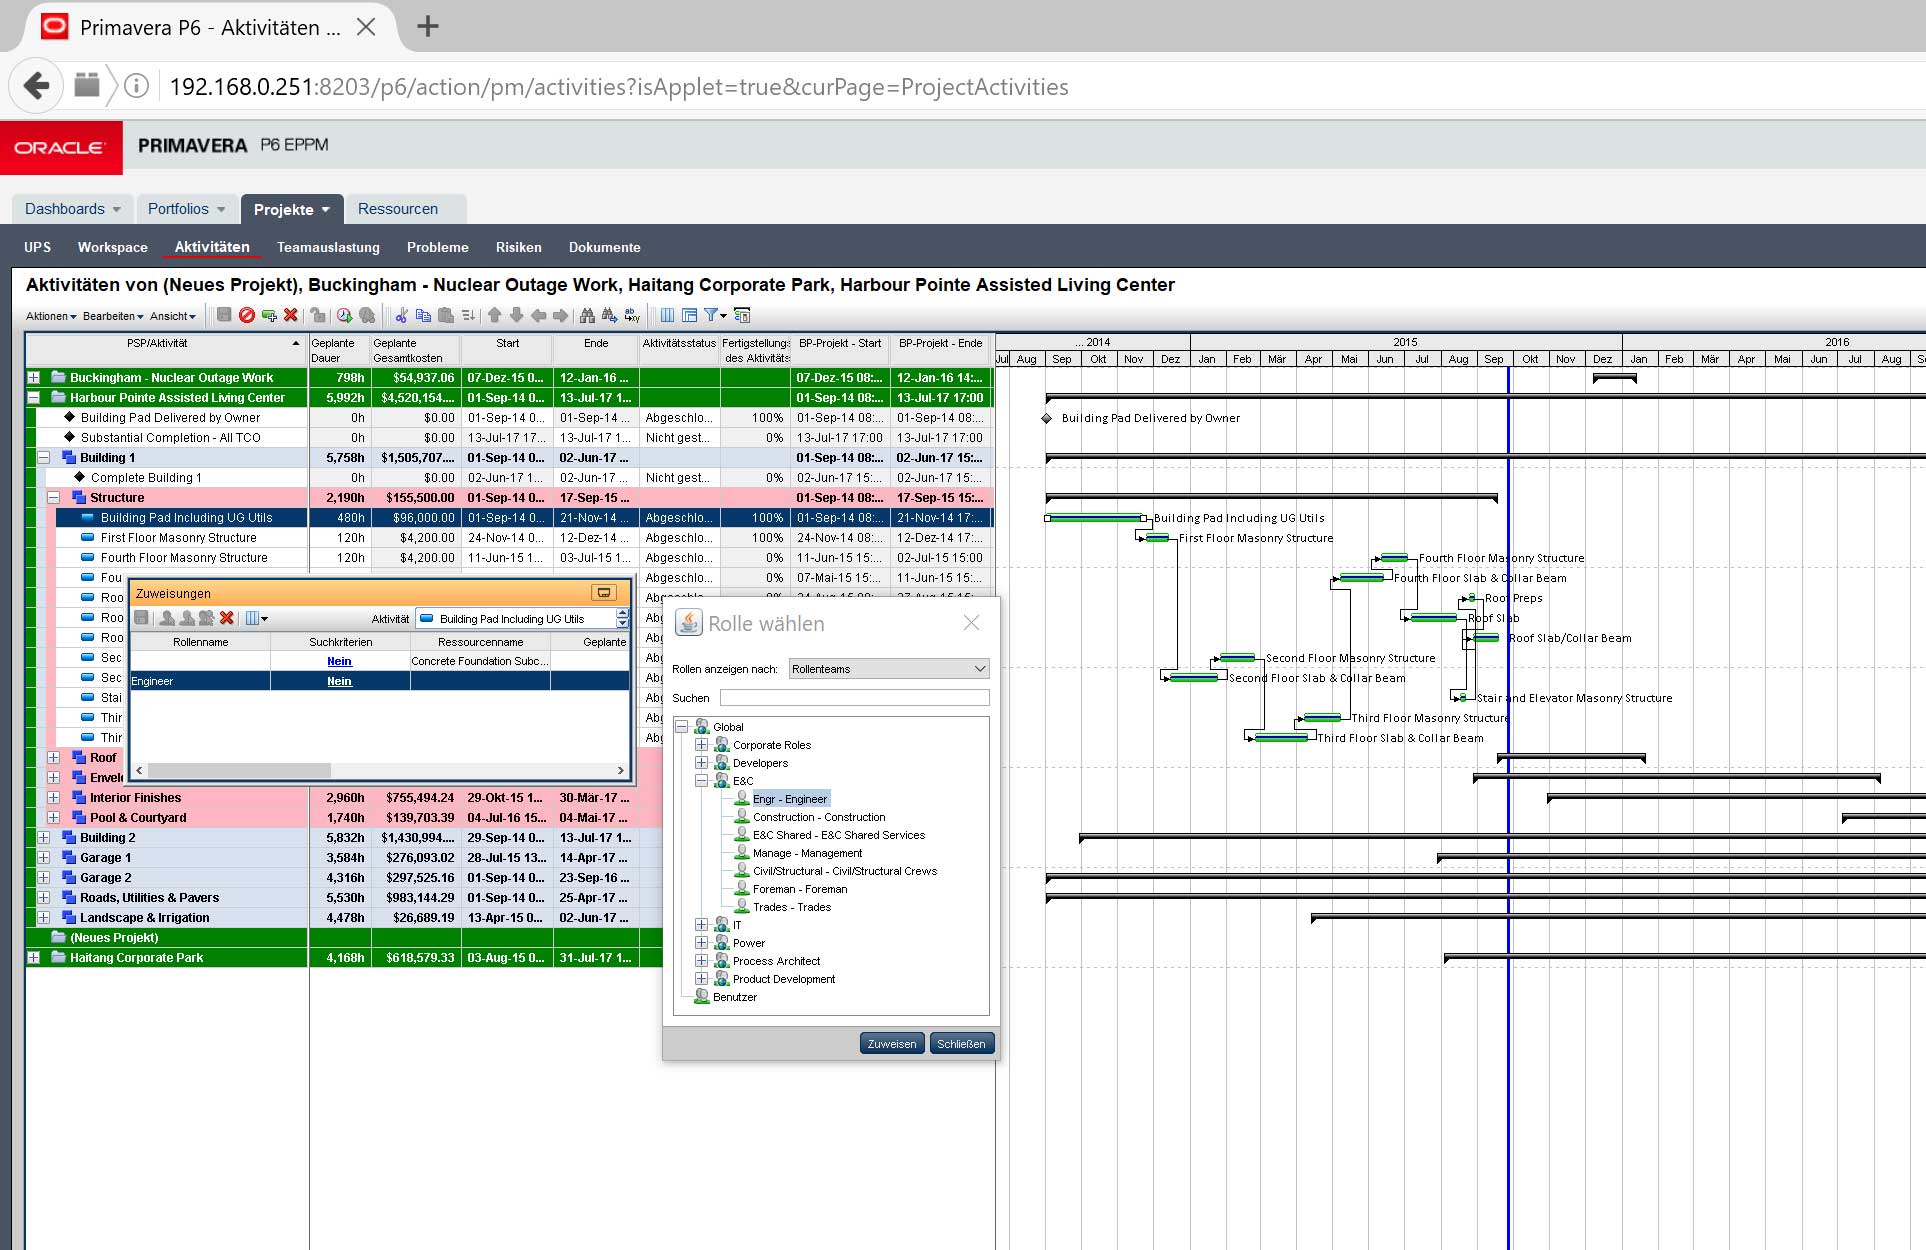Click the add activity green plus icon
Viewport: 1926px width, 1250px height.
[269, 315]
